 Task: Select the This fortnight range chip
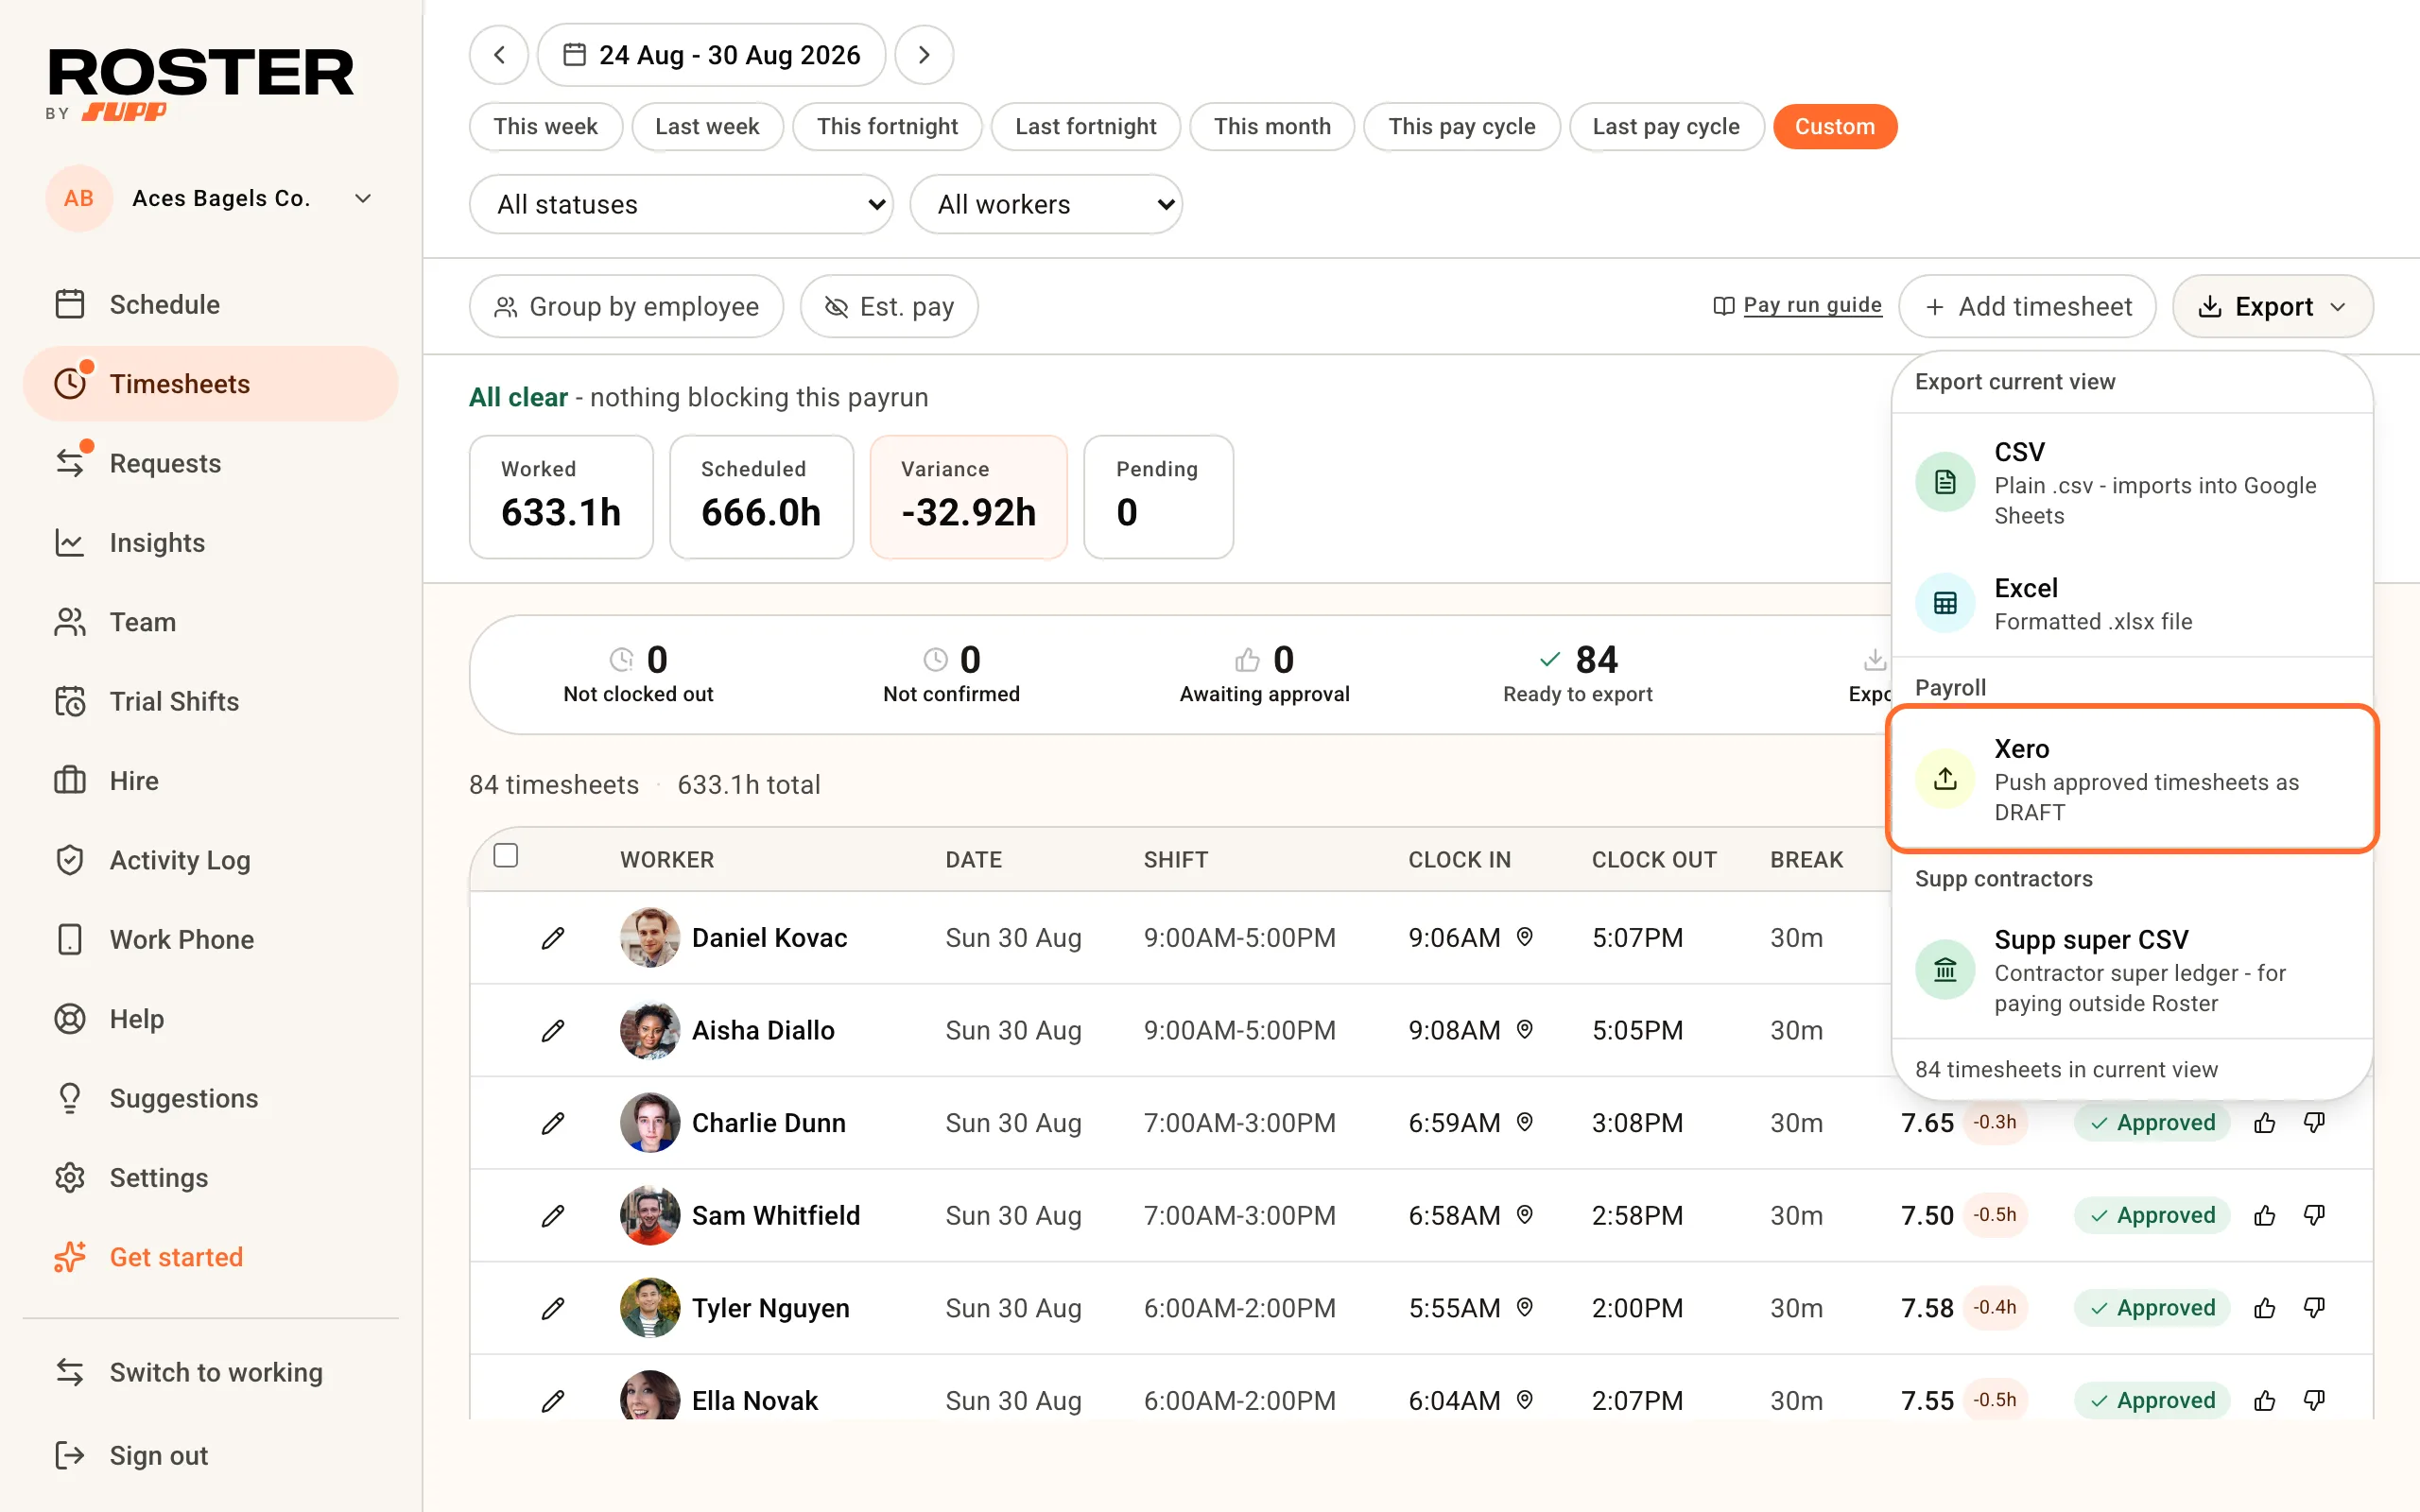887,127
